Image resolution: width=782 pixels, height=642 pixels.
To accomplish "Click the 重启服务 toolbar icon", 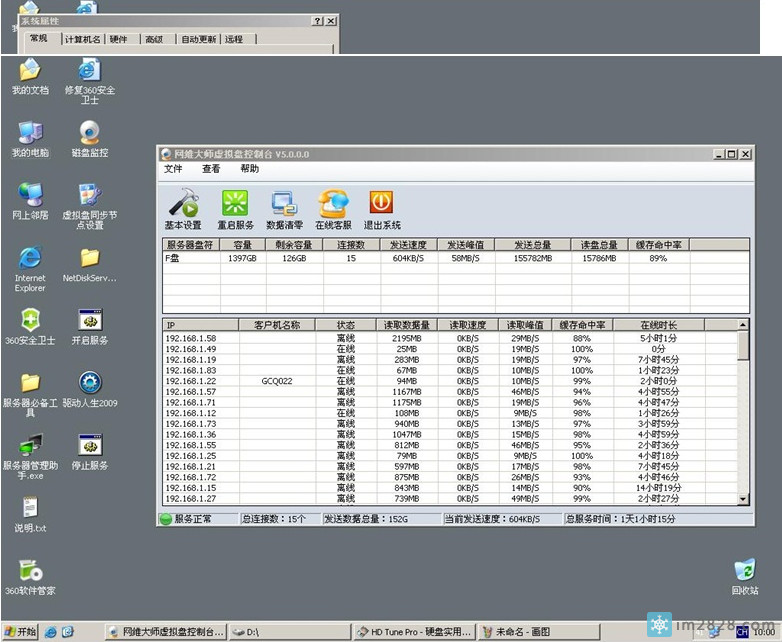I will tap(235, 210).
